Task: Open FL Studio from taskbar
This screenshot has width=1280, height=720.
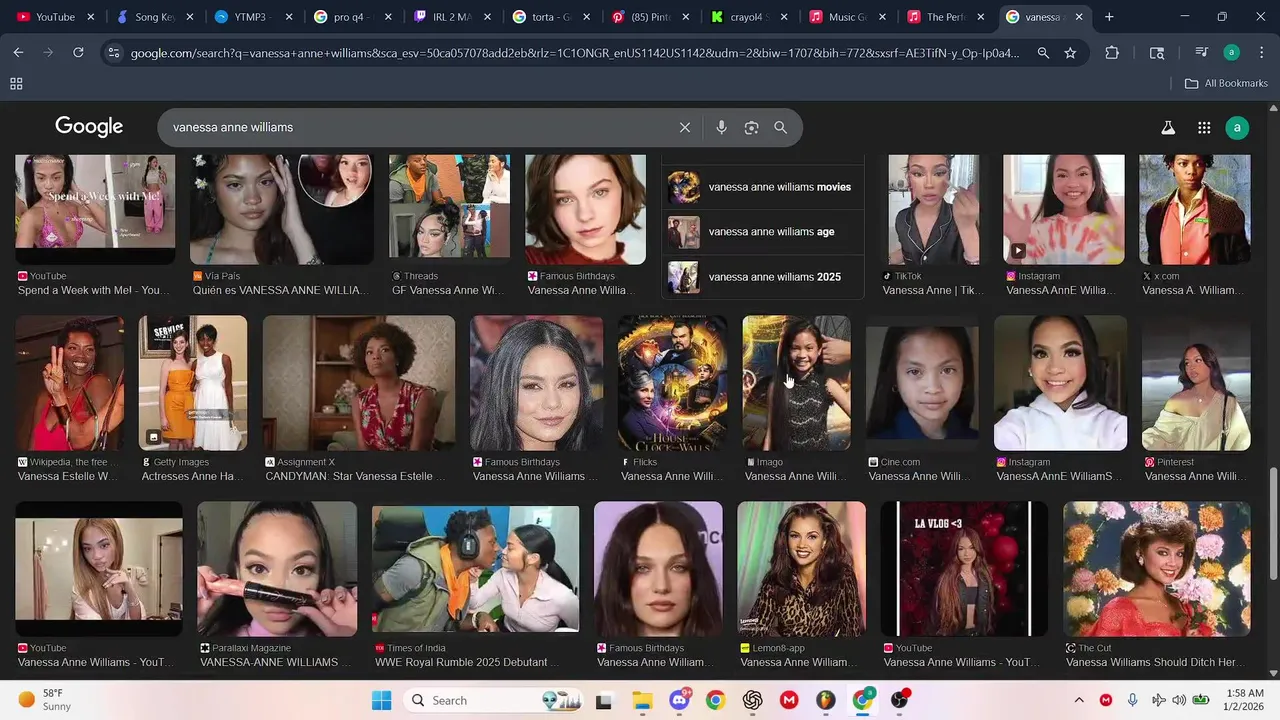Action: (825, 700)
